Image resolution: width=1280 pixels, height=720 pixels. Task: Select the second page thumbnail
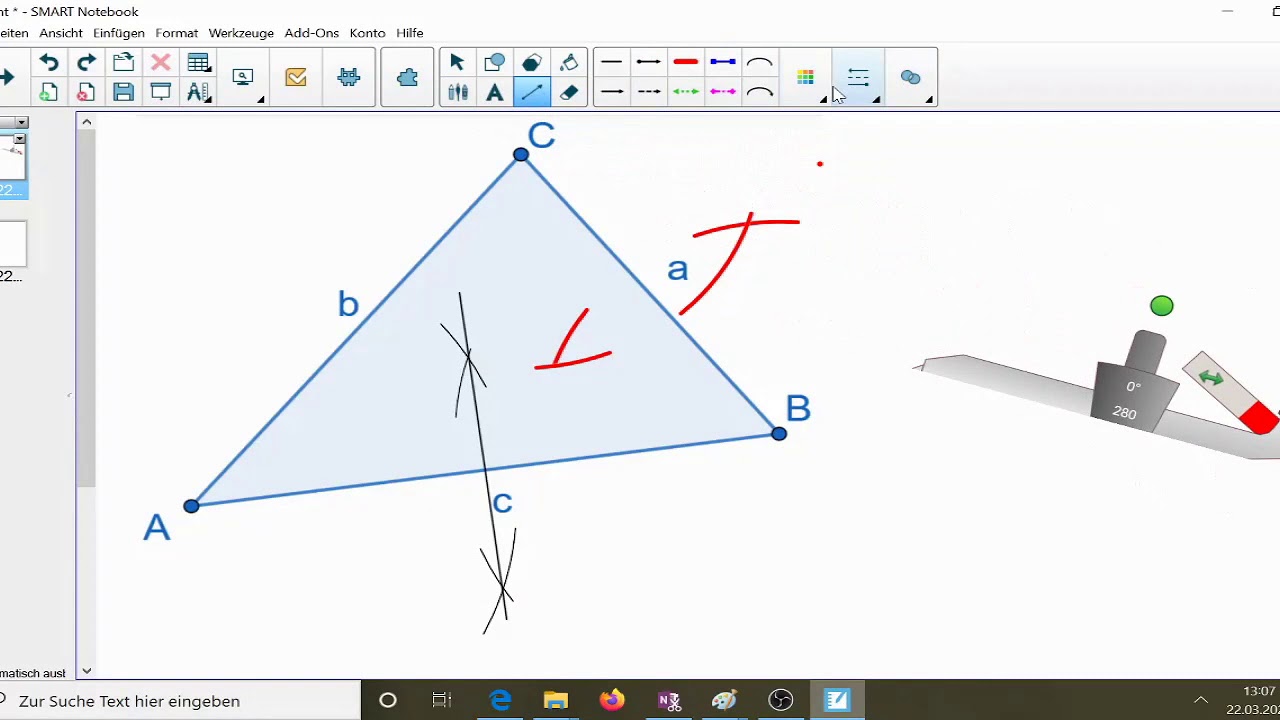[x=12, y=245]
